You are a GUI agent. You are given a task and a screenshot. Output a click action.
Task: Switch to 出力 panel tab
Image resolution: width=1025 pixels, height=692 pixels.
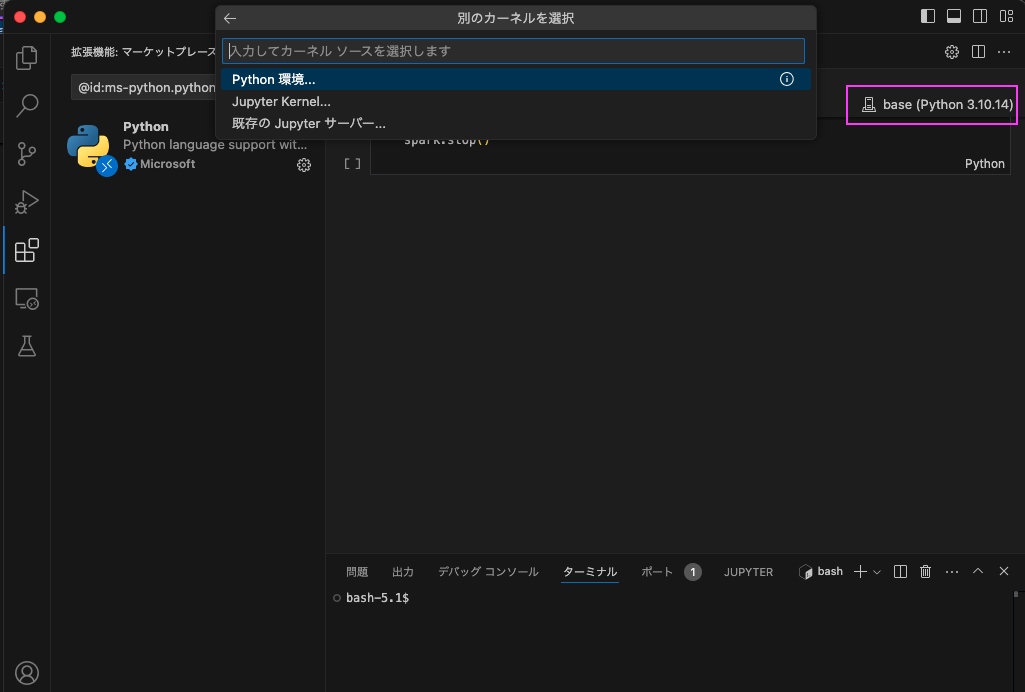tap(403, 572)
